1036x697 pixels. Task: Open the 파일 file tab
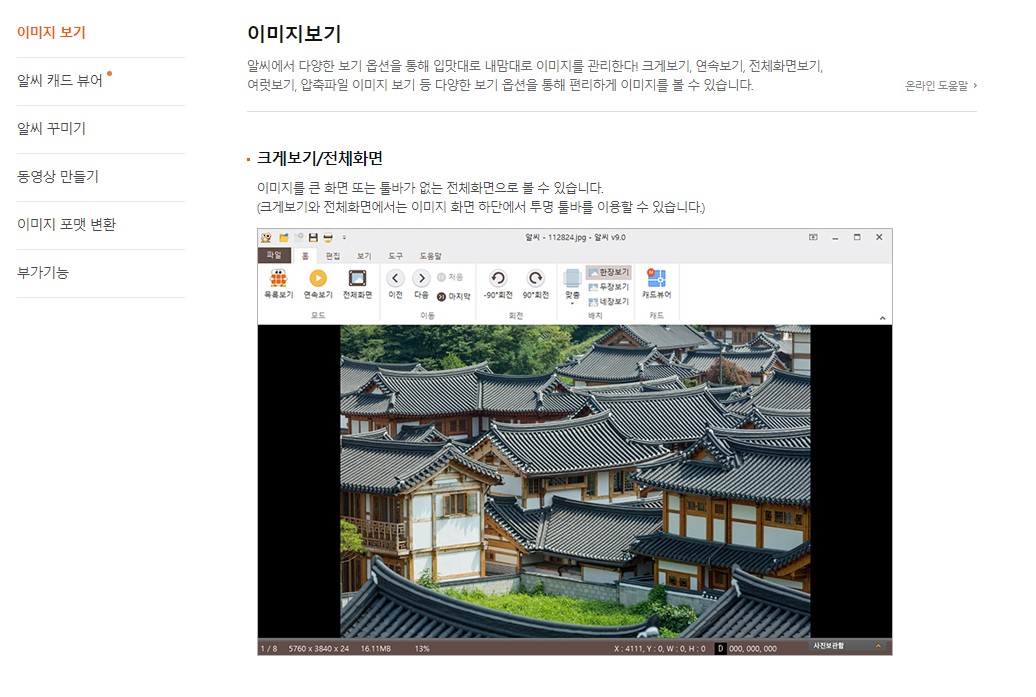[274, 255]
